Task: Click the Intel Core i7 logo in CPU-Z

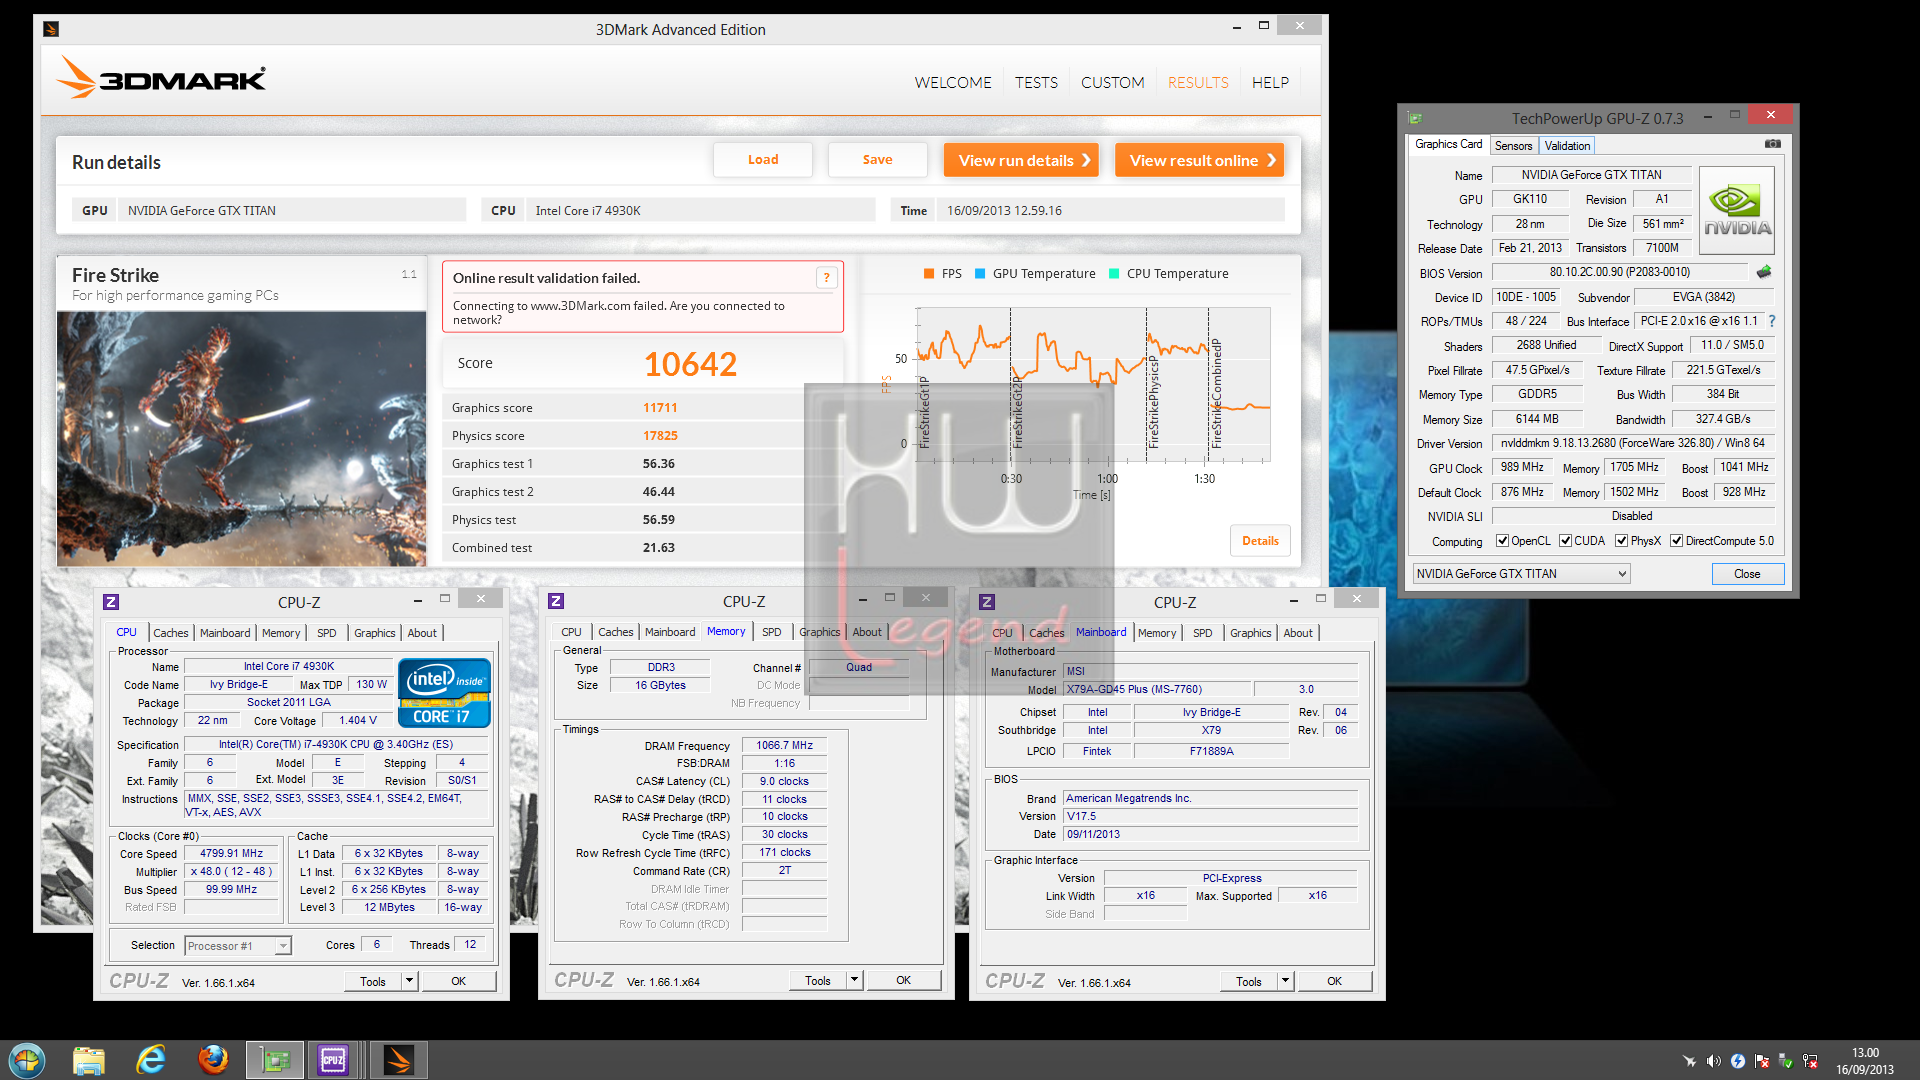Action: 444,692
